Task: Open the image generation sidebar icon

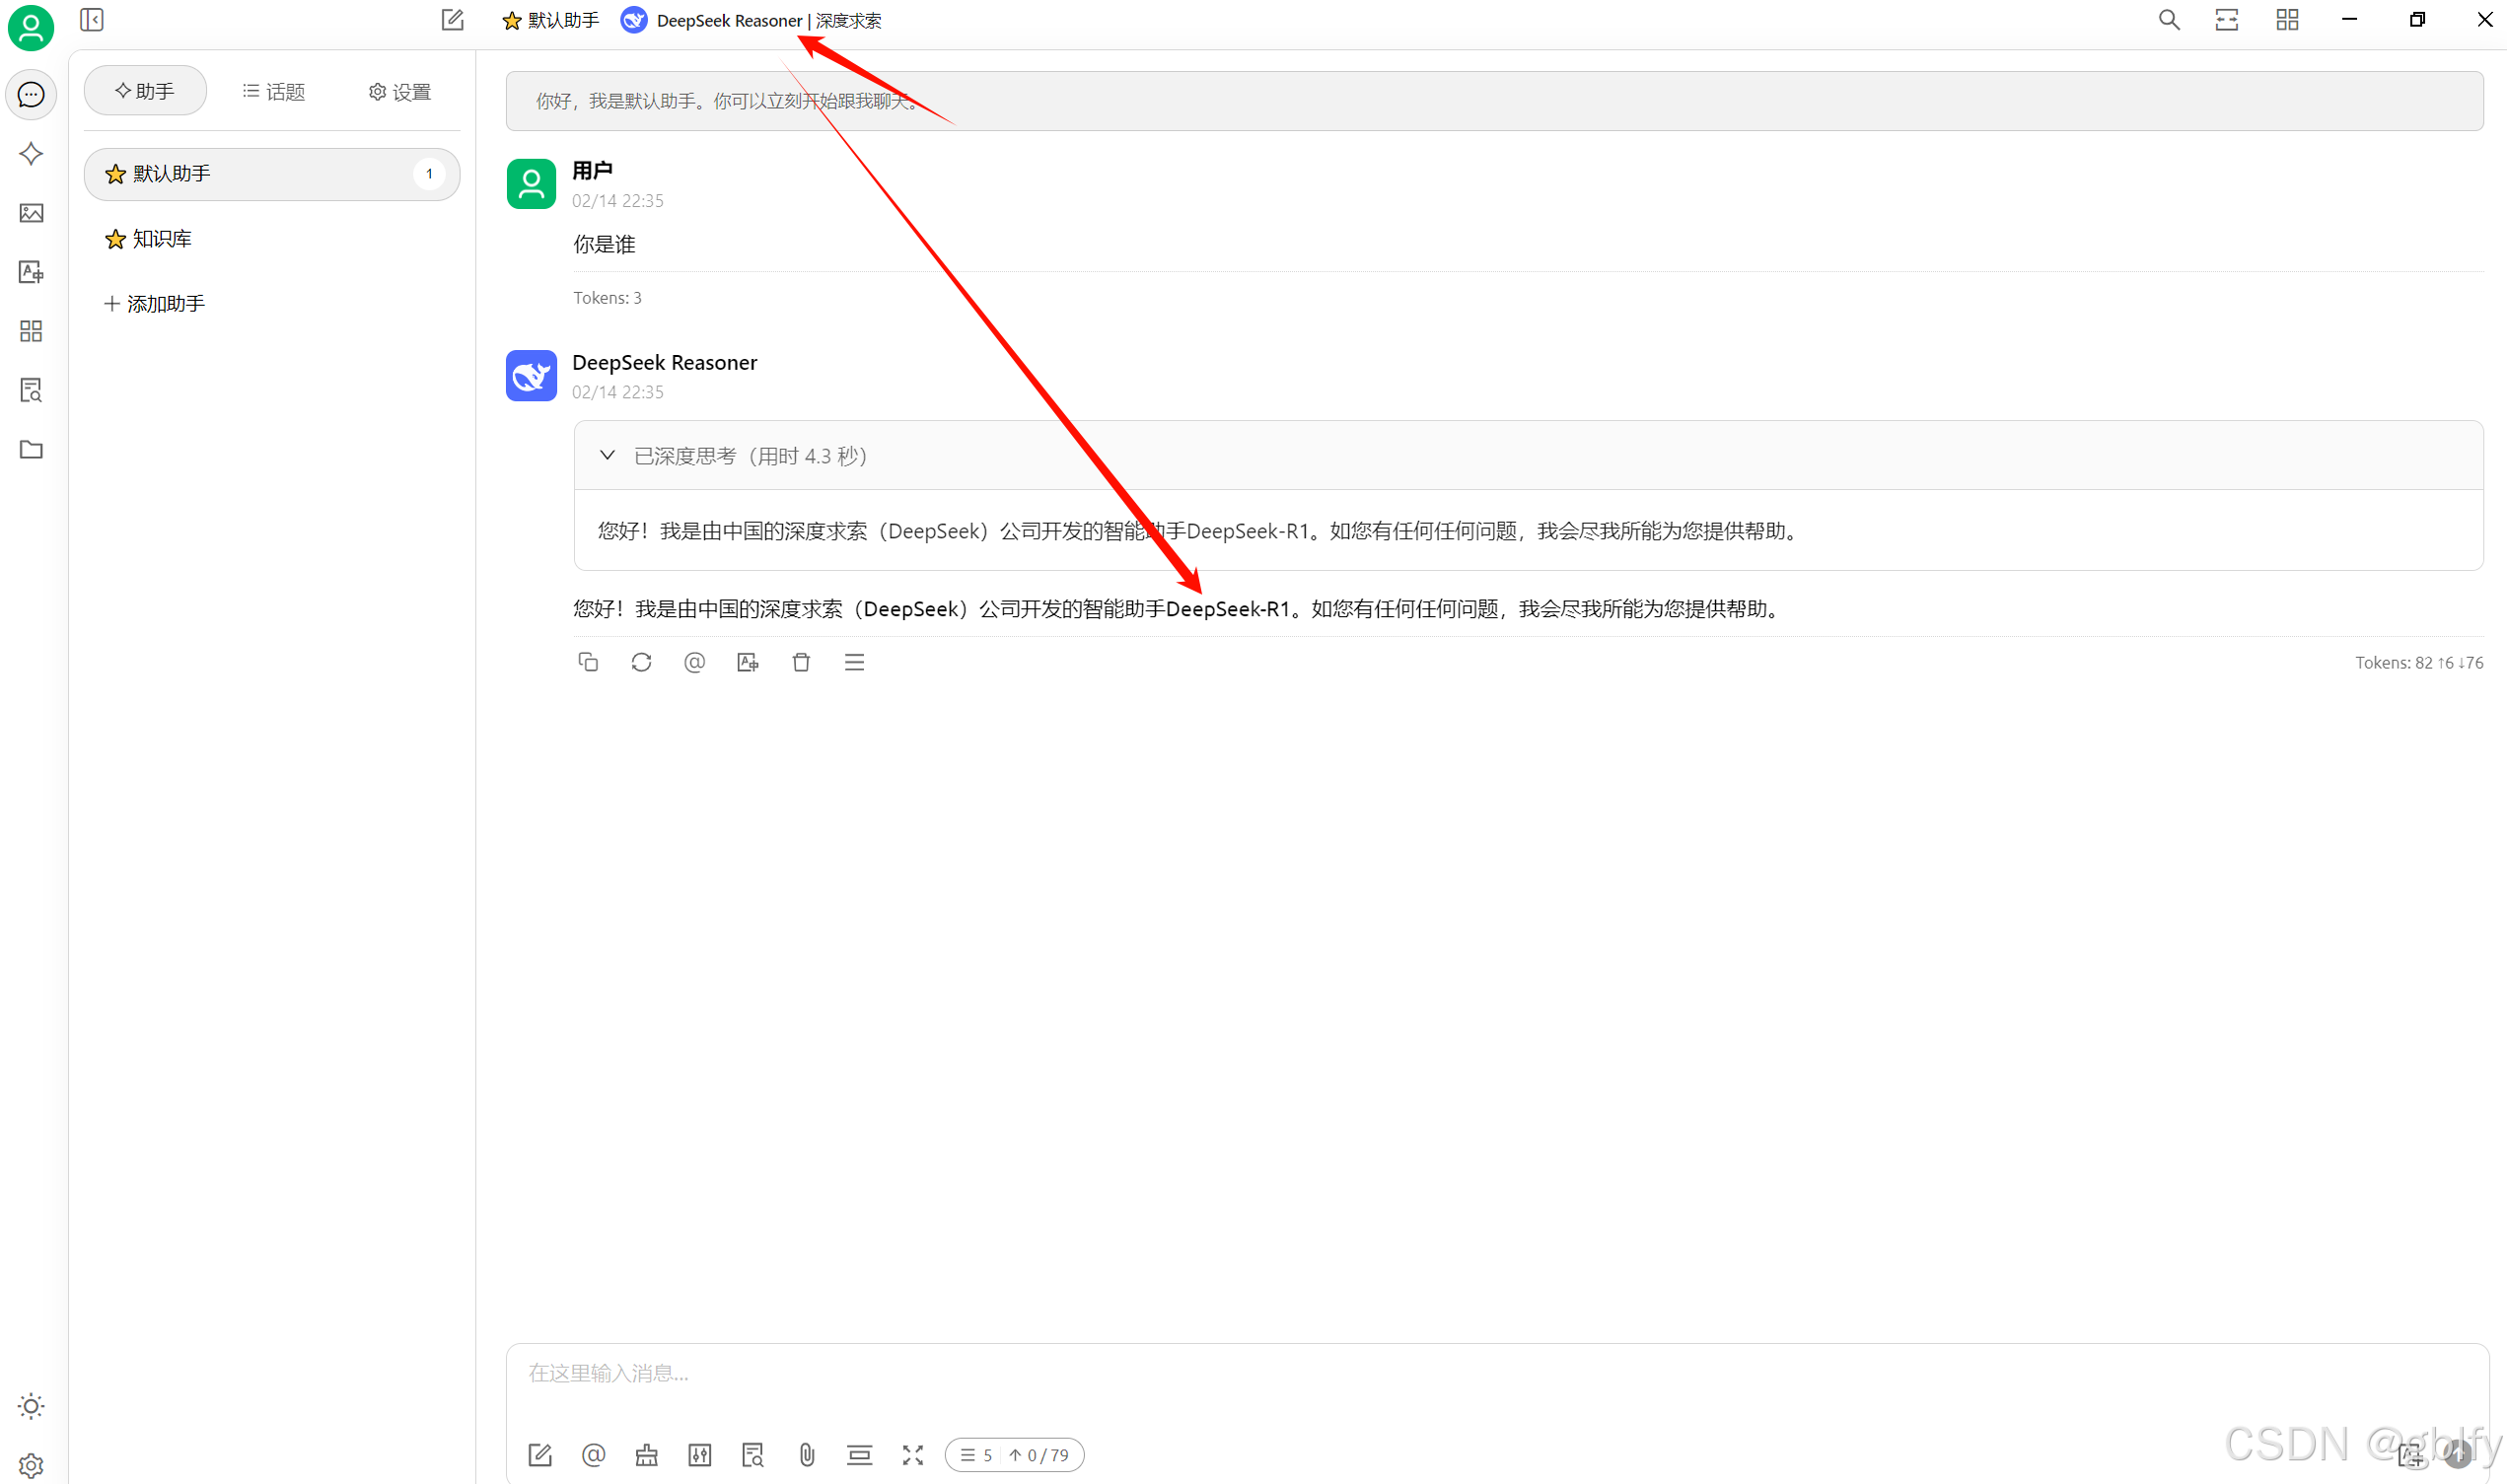Action: click(31, 213)
